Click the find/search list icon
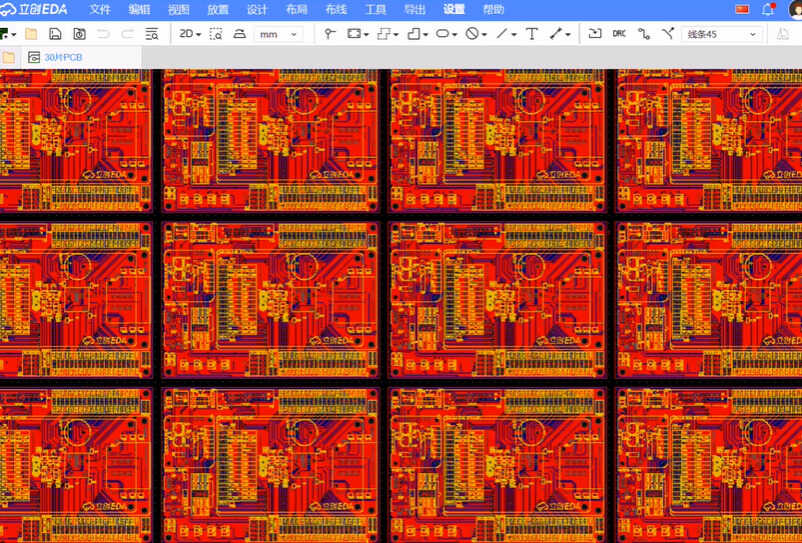 click(152, 34)
